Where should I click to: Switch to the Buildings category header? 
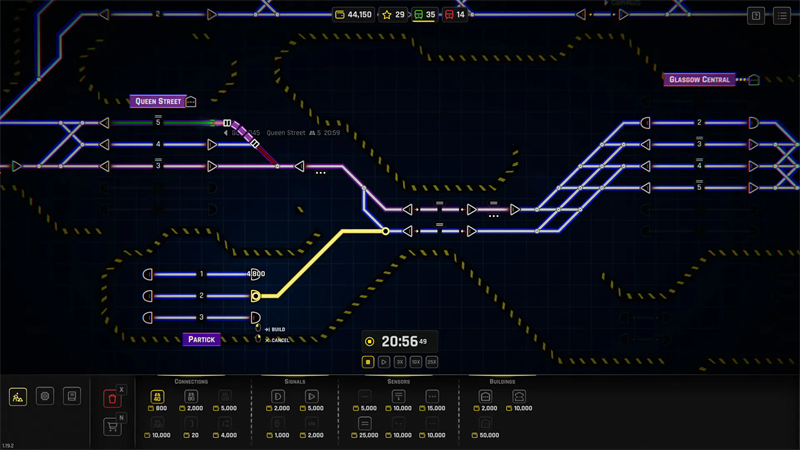click(x=502, y=382)
